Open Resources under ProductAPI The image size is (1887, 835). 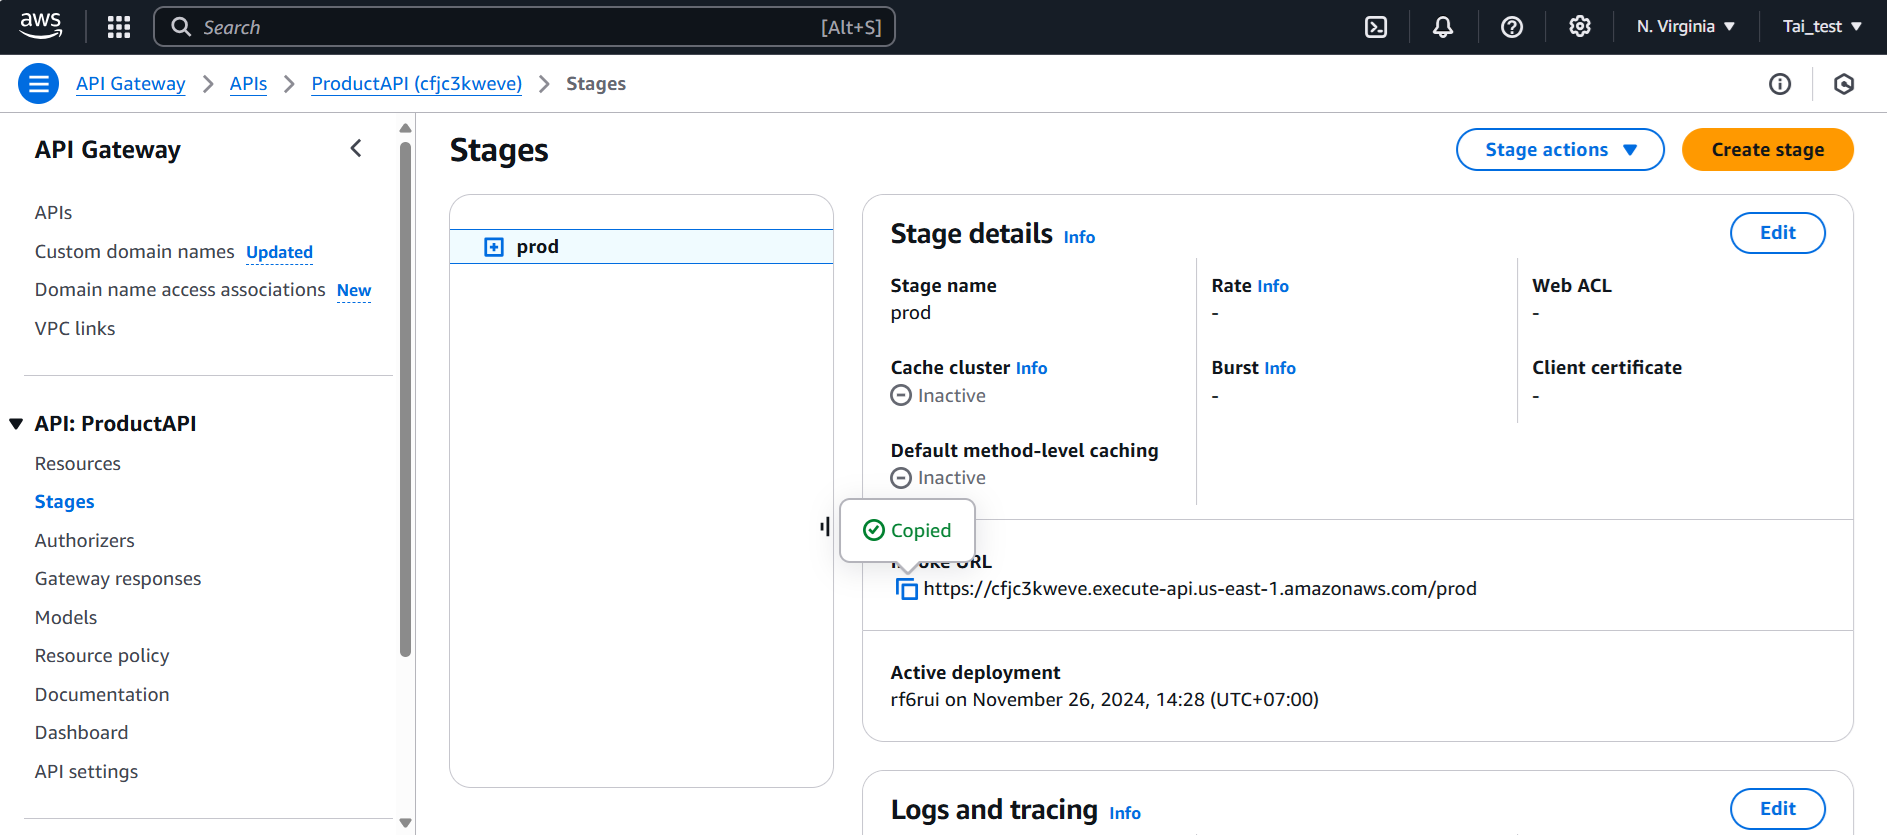(x=78, y=464)
